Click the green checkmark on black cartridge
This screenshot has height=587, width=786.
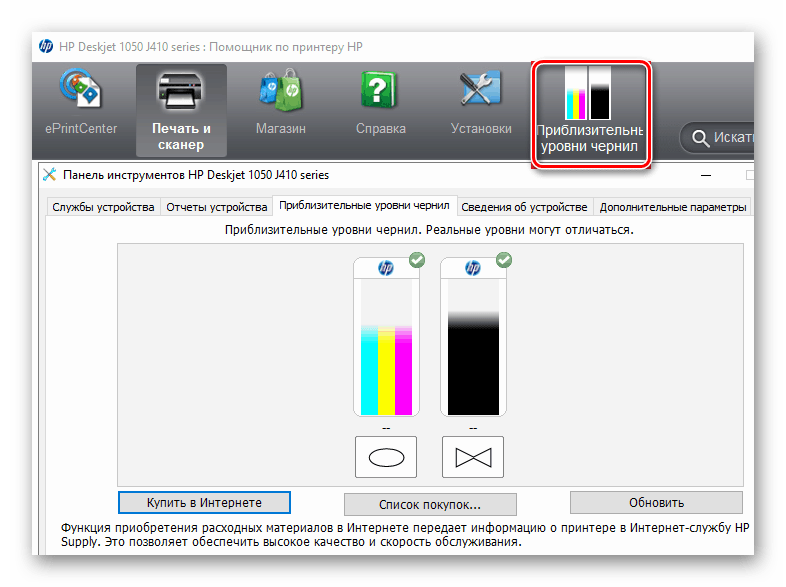[x=504, y=260]
